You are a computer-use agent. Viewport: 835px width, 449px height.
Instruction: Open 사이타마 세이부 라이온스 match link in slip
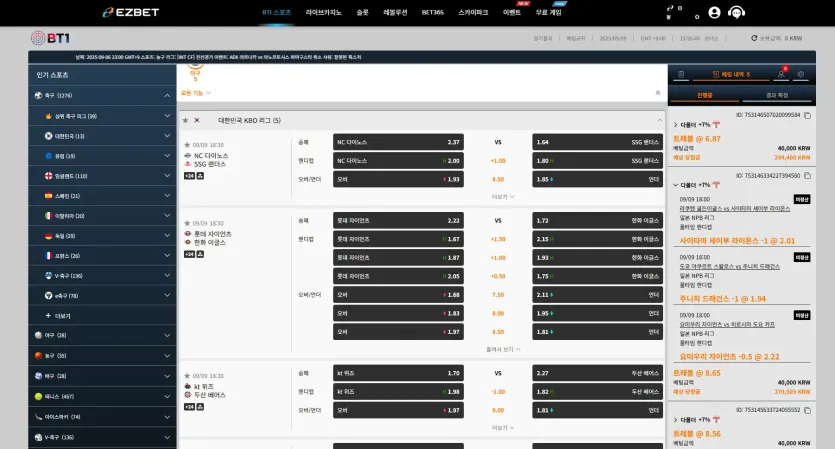tap(734, 209)
